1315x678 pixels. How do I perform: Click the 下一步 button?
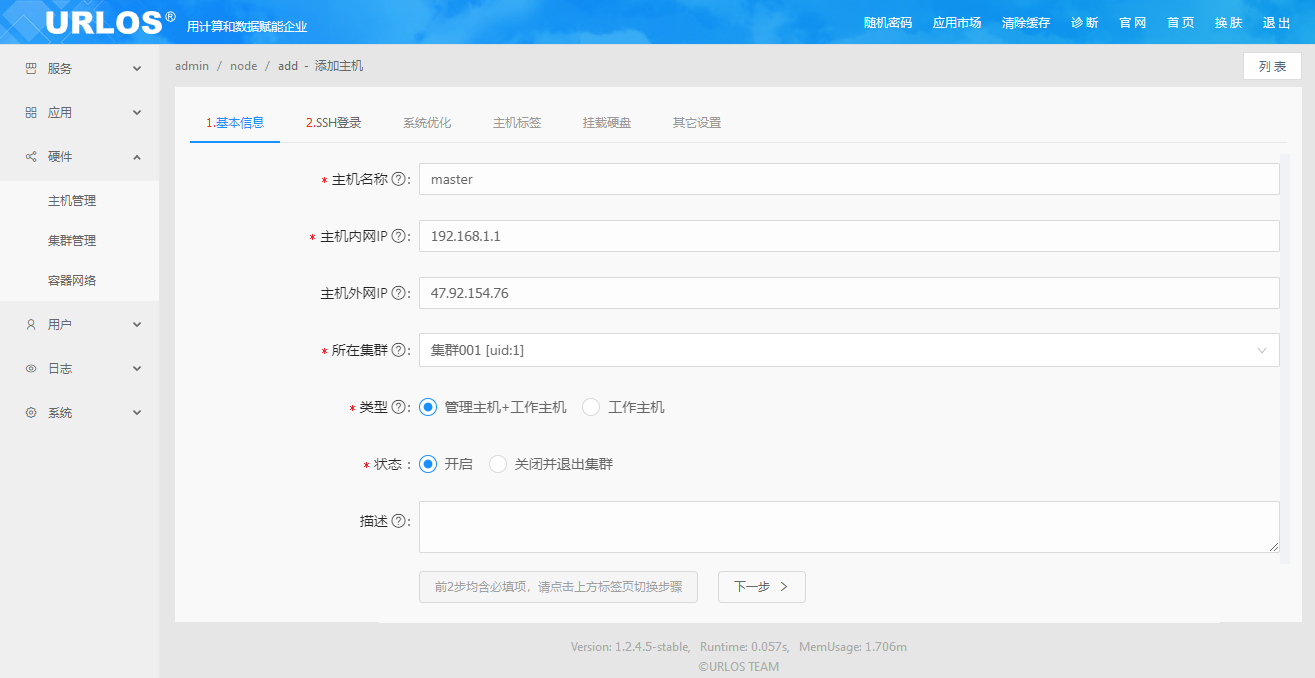[761, 587]
